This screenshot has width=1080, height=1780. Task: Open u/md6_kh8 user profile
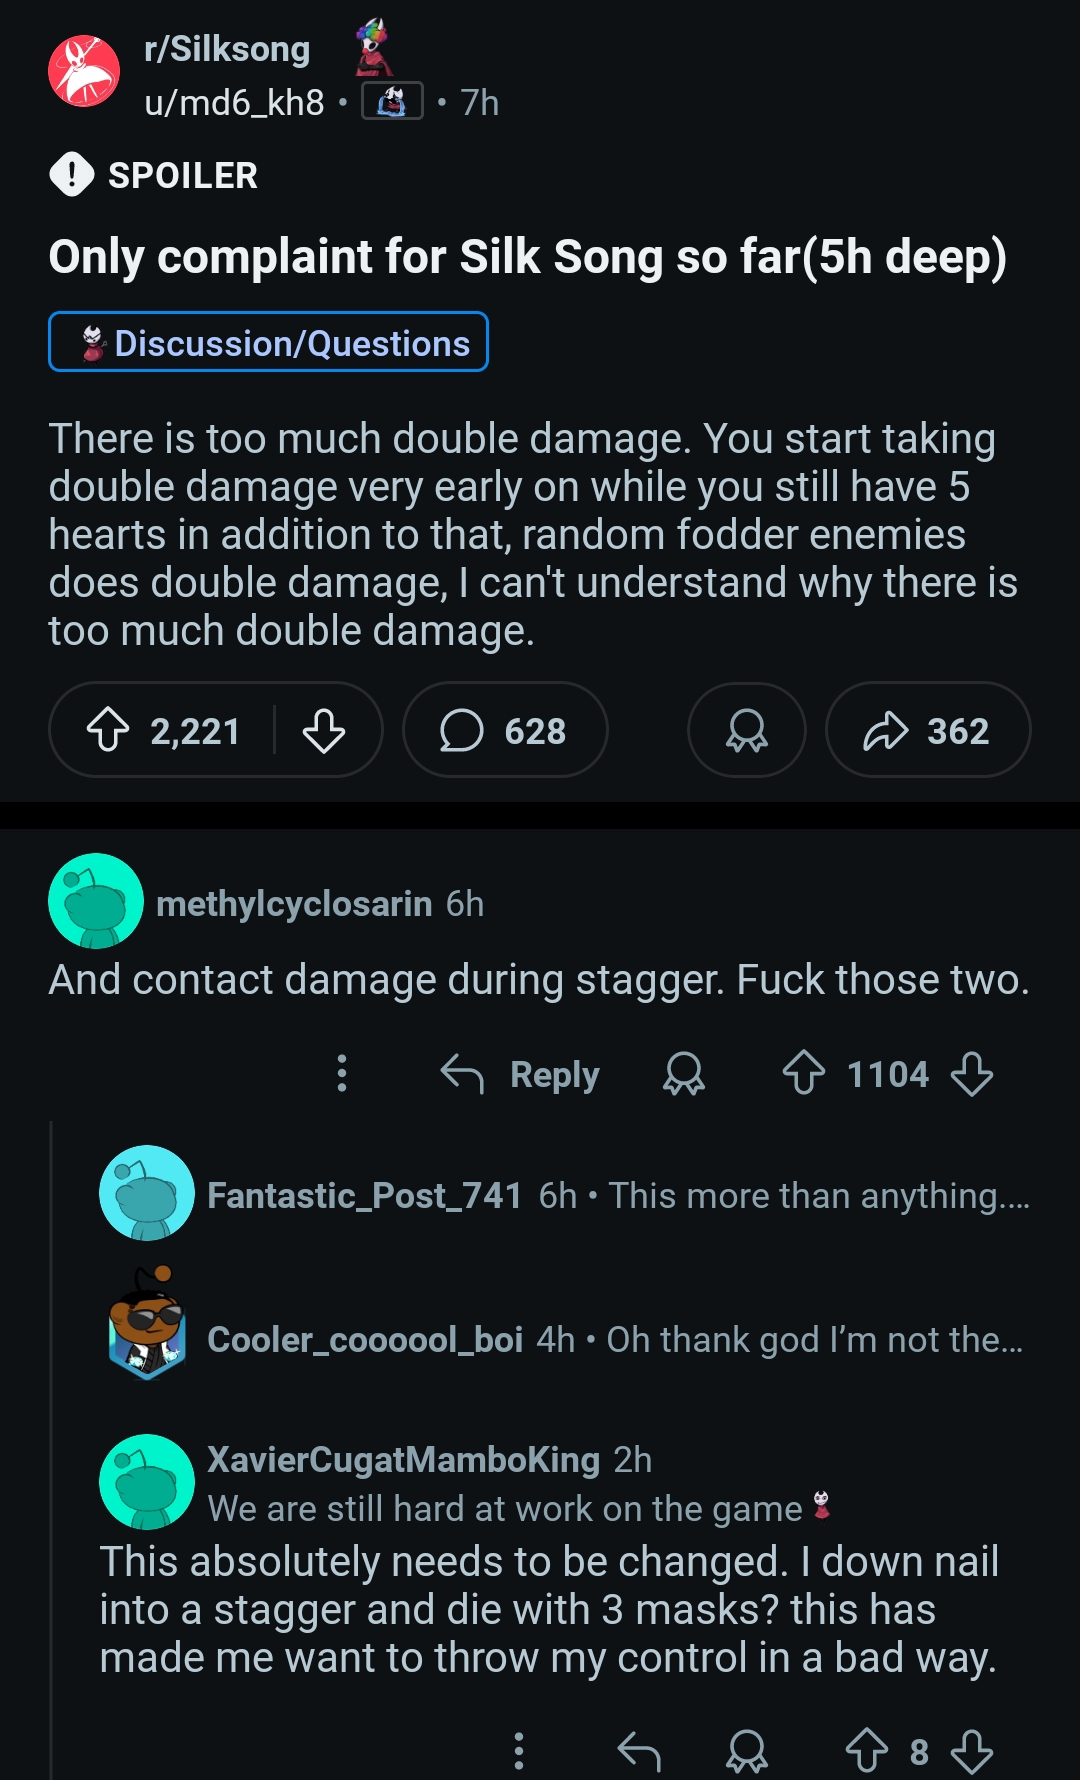234,102
